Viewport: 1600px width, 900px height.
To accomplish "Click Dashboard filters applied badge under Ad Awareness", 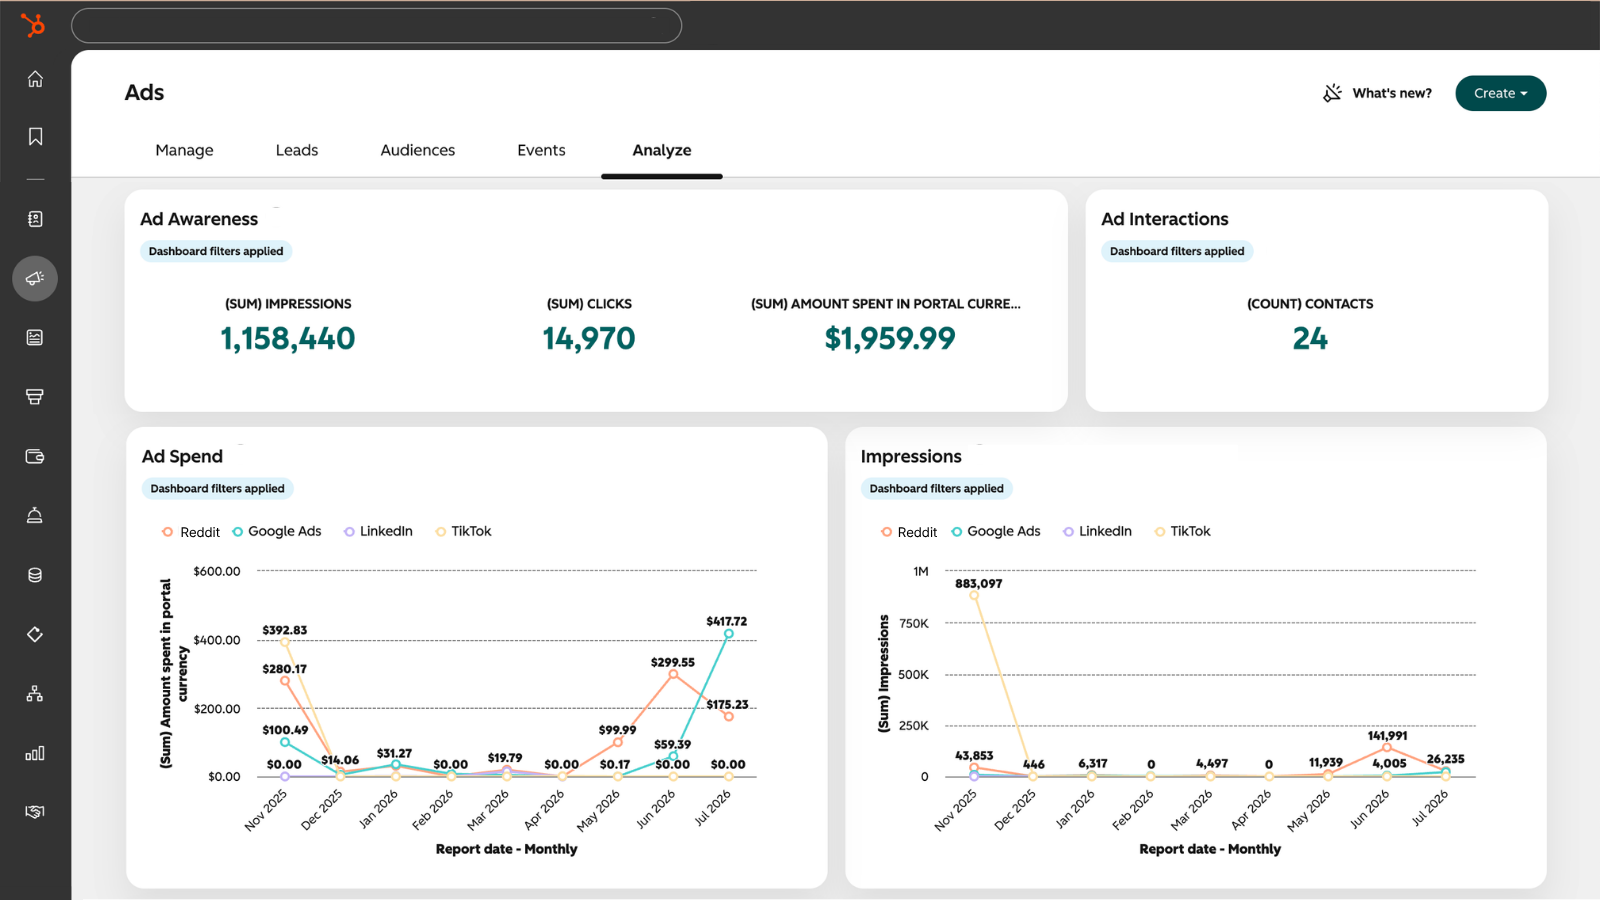I will coord(216,251).
